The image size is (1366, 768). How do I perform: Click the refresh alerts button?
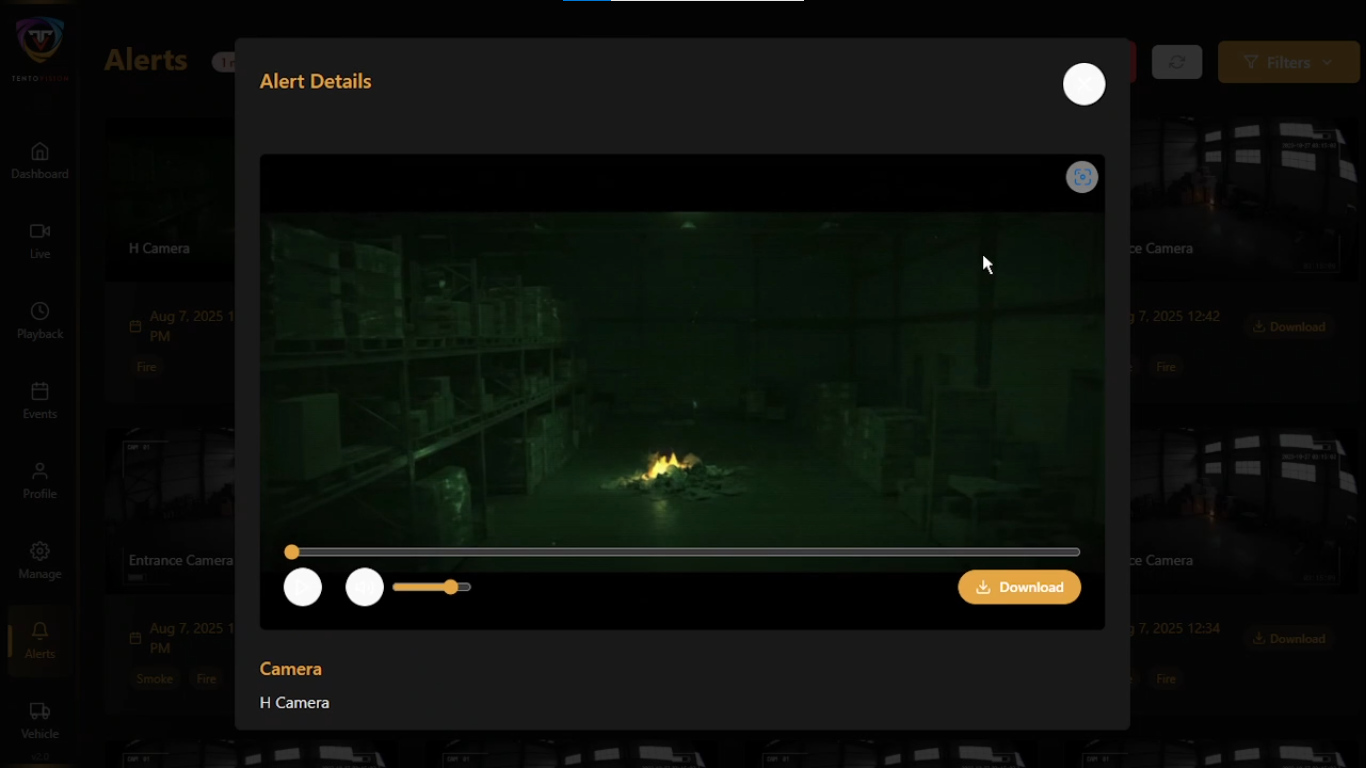1177,62
